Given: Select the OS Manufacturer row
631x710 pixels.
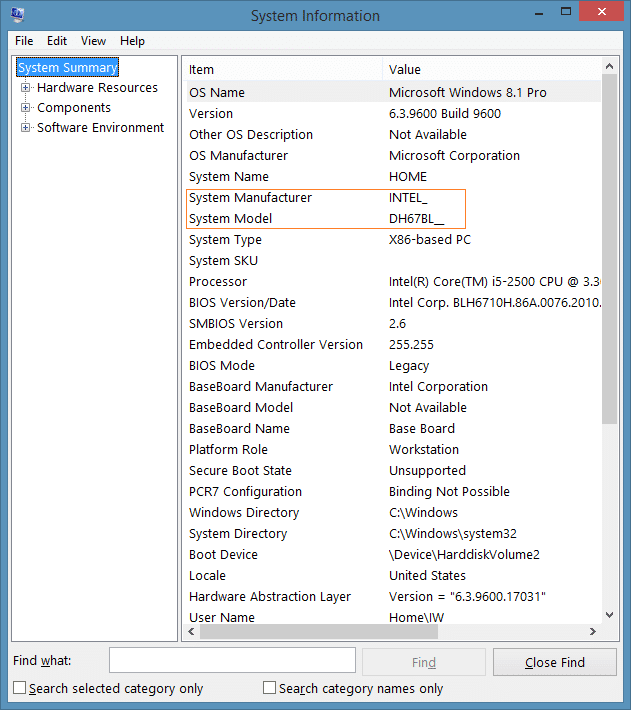Looking at the screenshot, I should [393, 155].
